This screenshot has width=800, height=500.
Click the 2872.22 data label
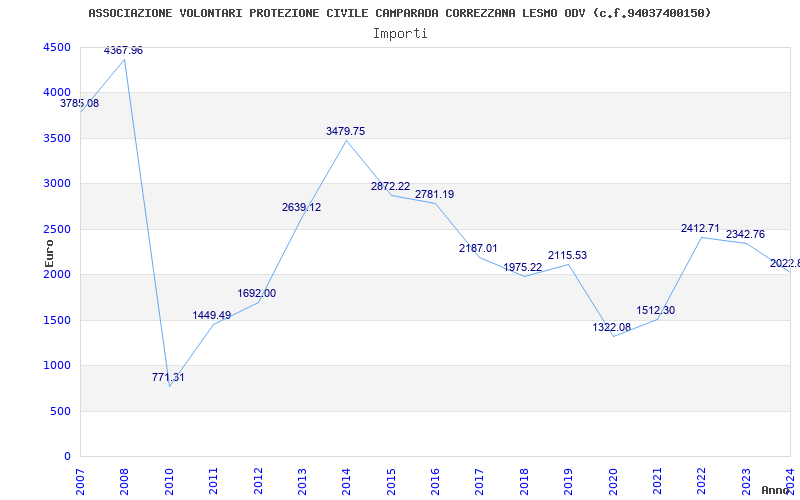click(x=390, y=187)
